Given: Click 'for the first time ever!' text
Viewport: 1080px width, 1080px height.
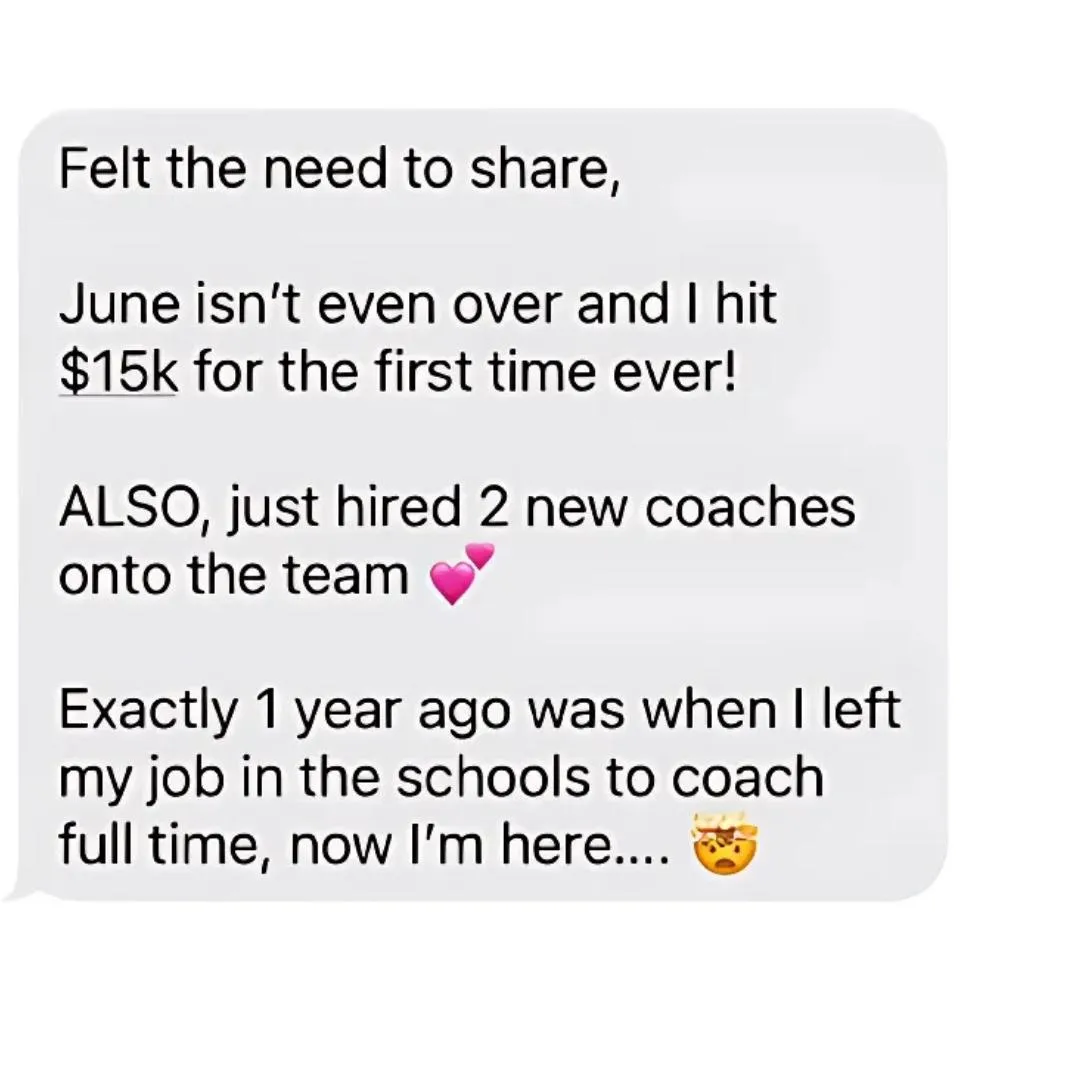Looking at the screenshot, I should pyautogui.click(x=466, y=372).
